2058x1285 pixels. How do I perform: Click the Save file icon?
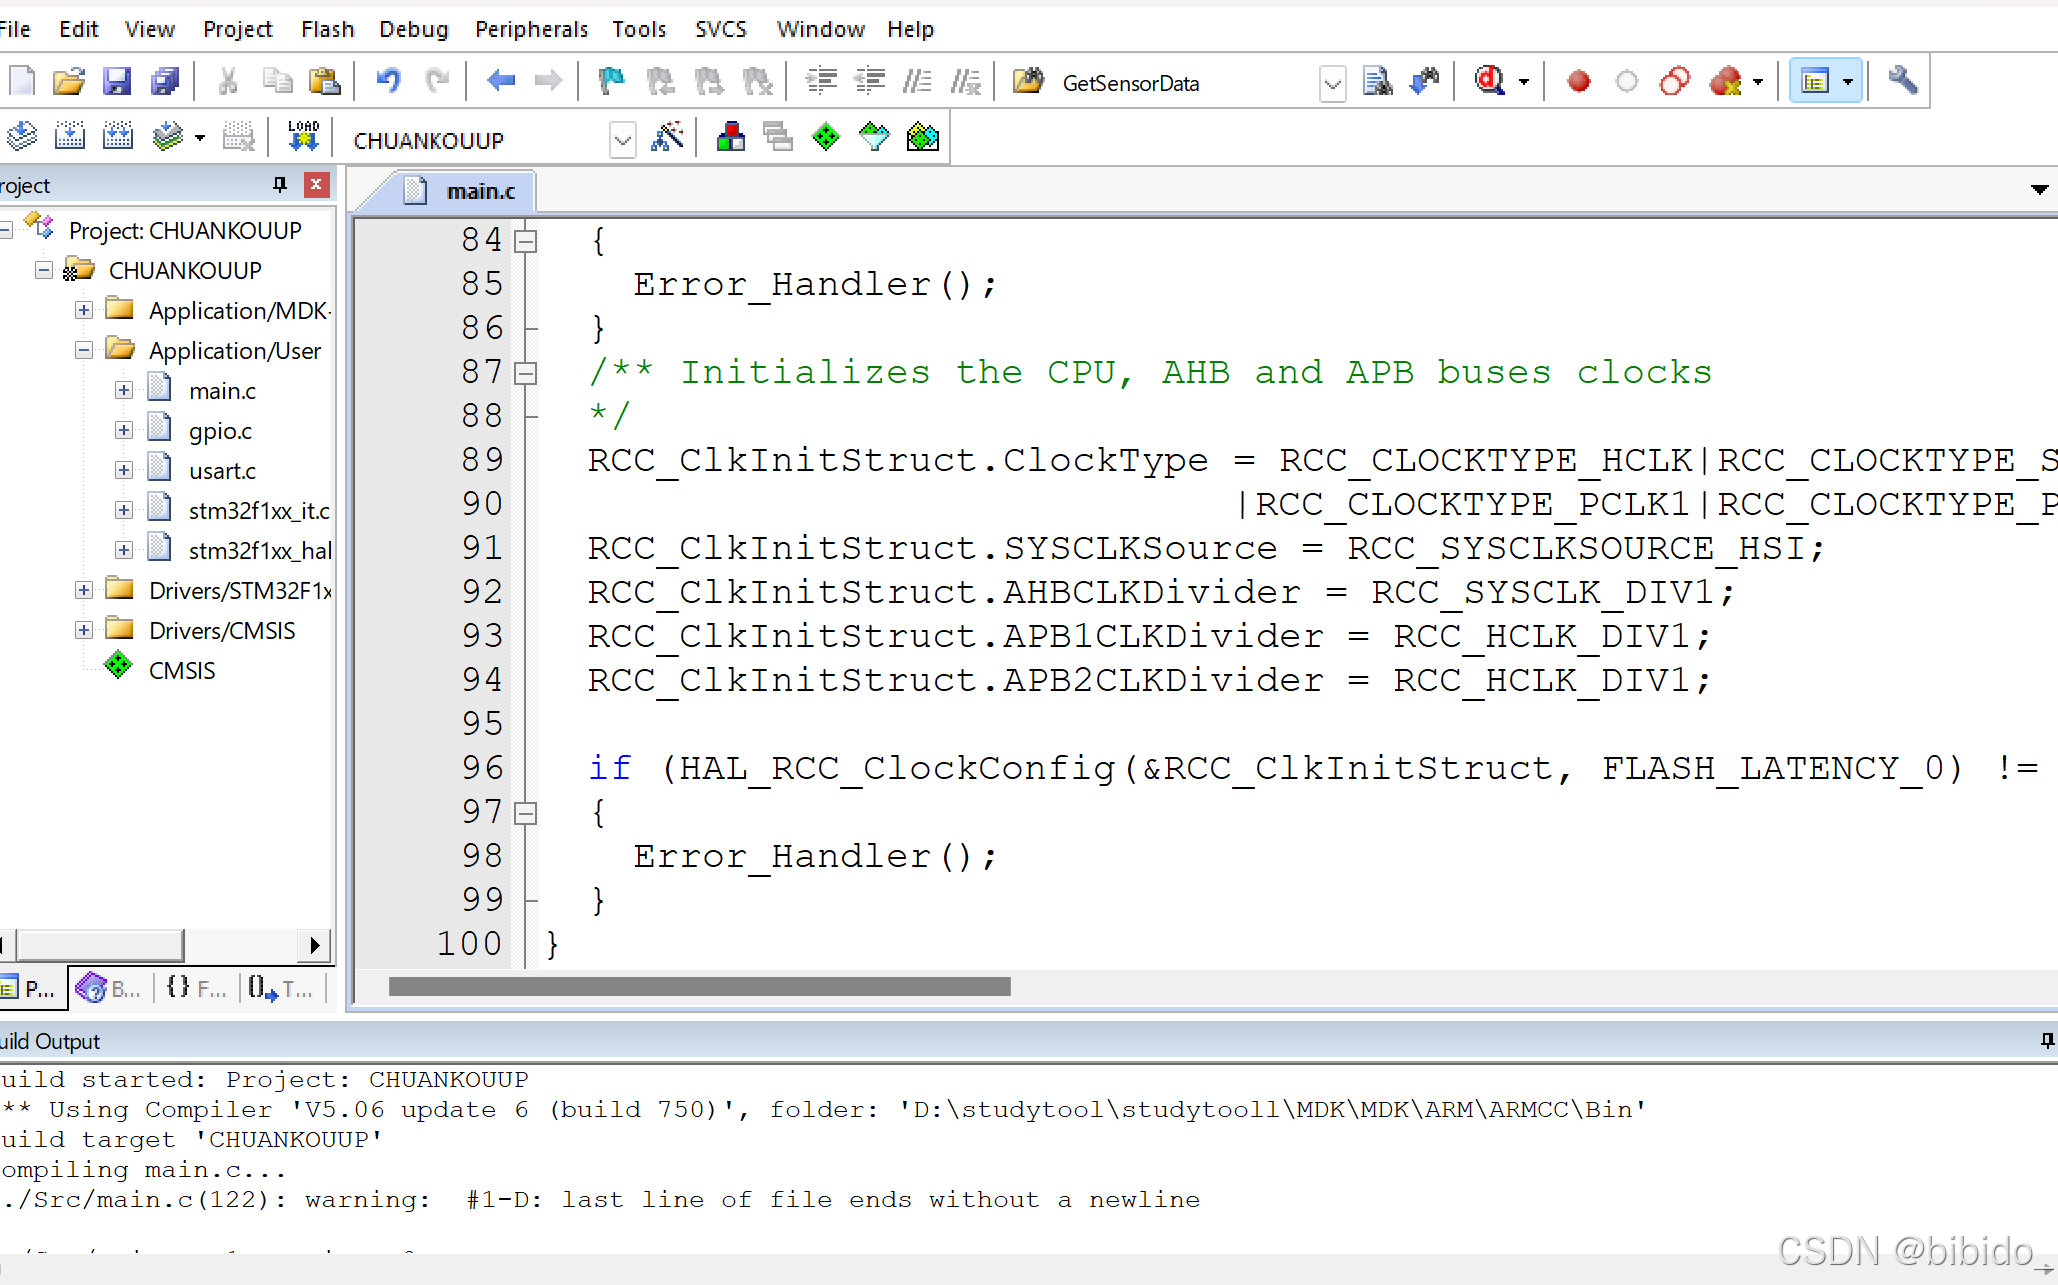pos(117,82)
